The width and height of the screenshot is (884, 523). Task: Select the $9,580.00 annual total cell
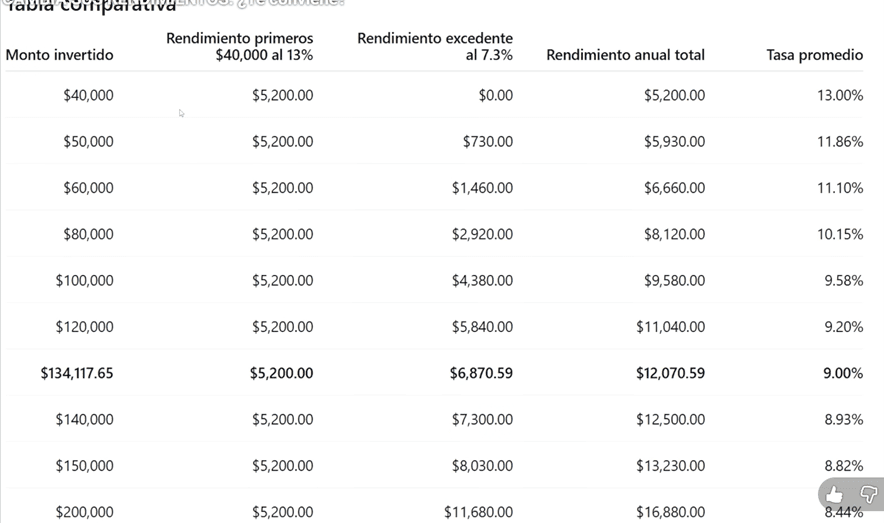coord(674,281)
